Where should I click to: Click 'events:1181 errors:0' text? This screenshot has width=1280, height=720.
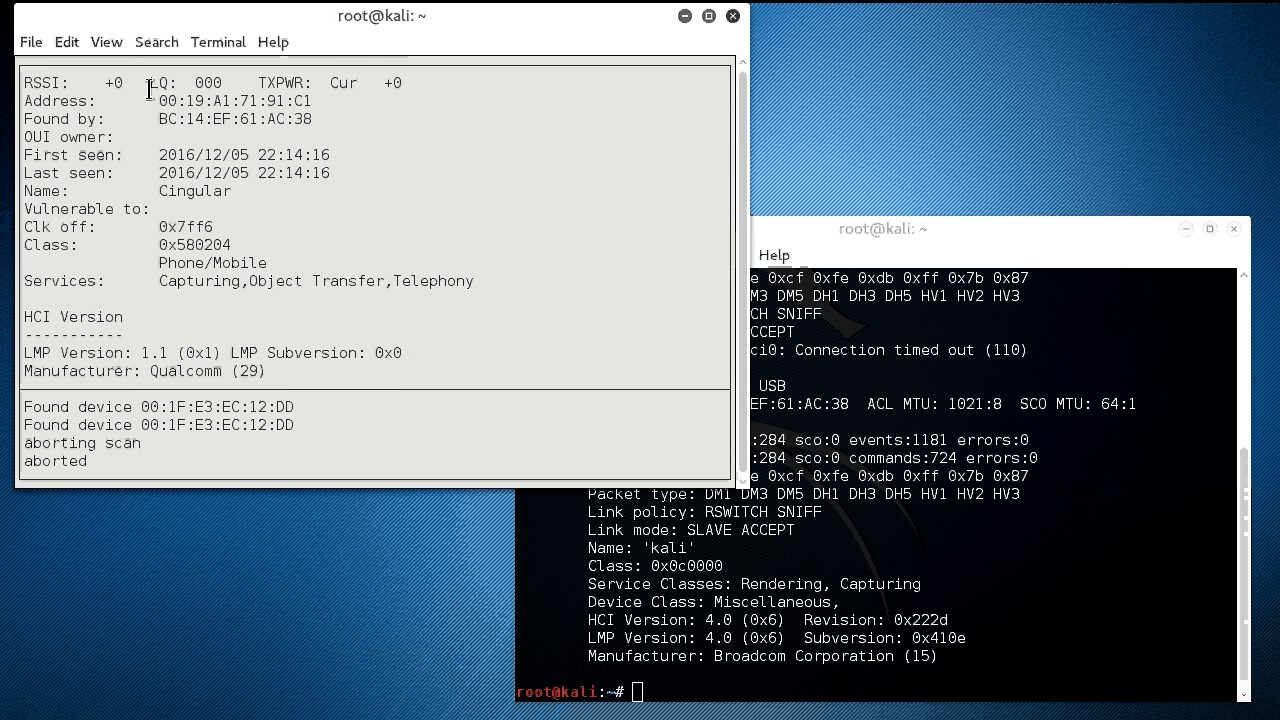pyautogui.click(x=938, y=440)
